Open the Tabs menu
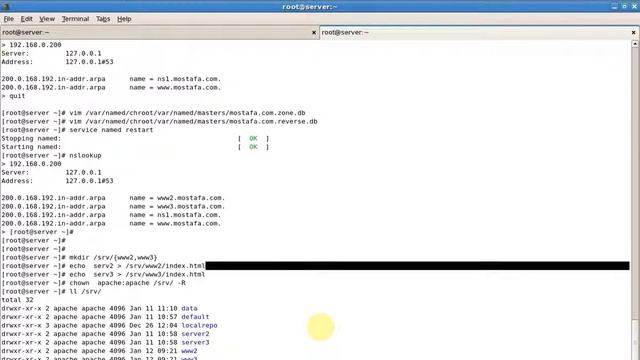 click(x=103, y=19)
